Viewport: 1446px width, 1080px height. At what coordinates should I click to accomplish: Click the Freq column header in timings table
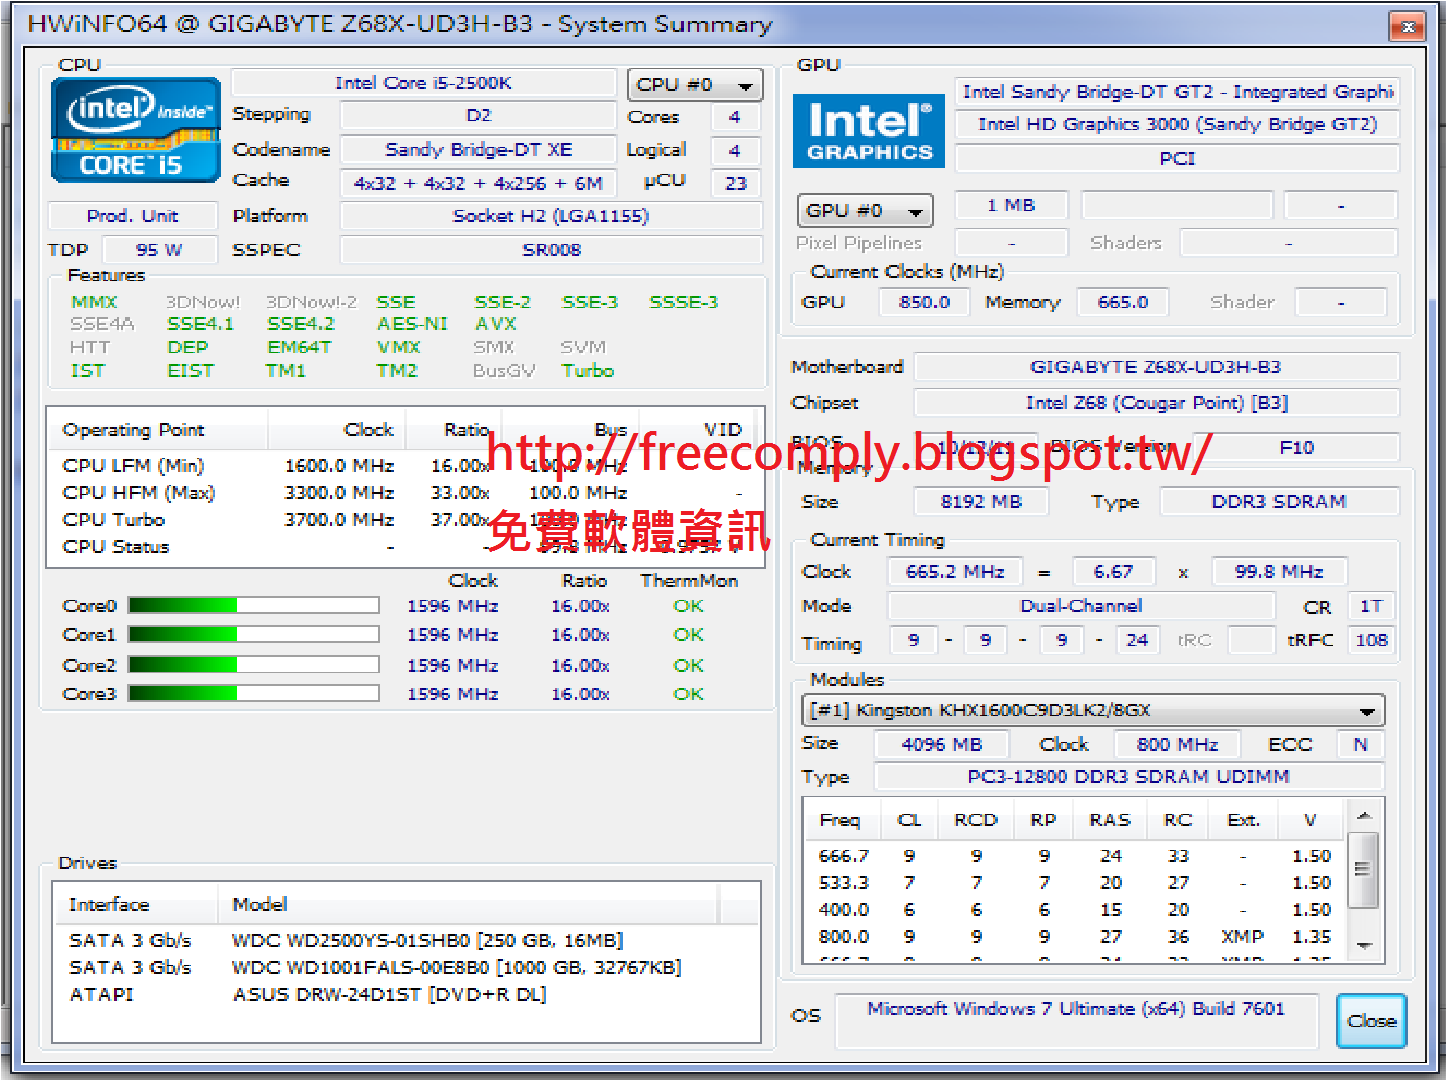point(840,820)
